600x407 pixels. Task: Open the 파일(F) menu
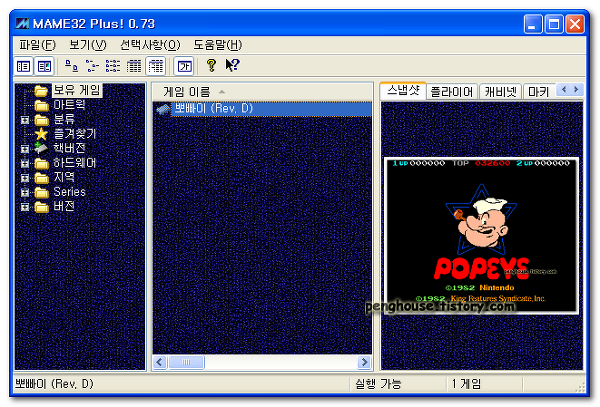pyautogui.click(x=38, y=45)
